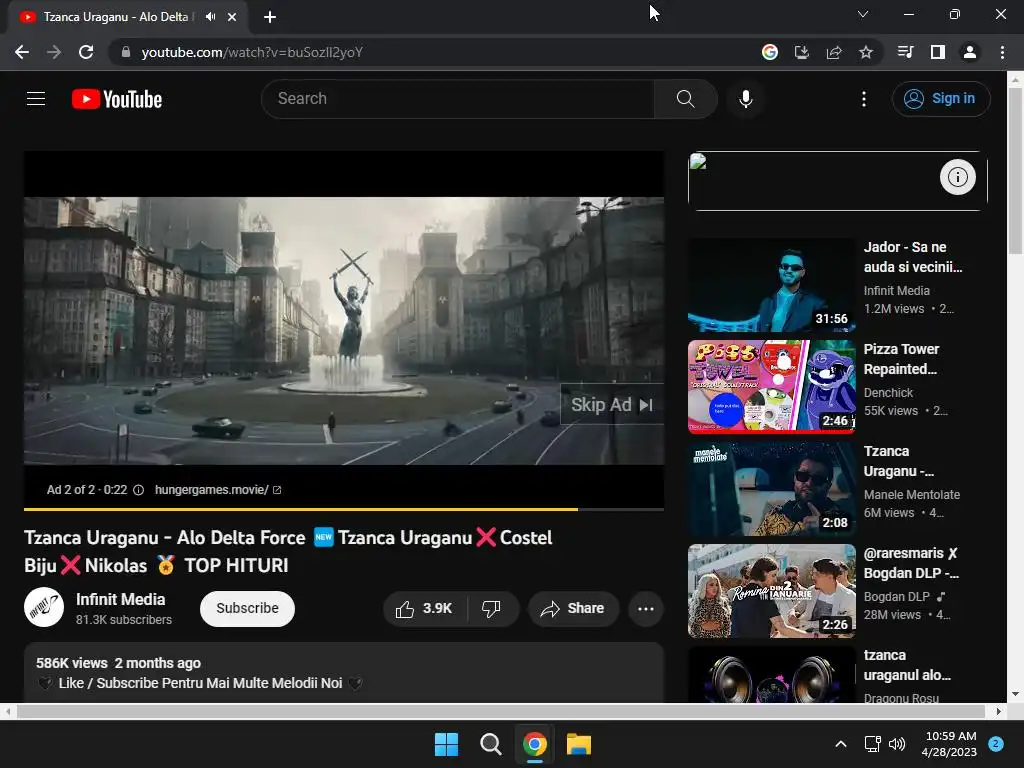Go forward with the browser arrow
Image resolution: width=1024 pixels, height=768 pixels.
point(54,52)
